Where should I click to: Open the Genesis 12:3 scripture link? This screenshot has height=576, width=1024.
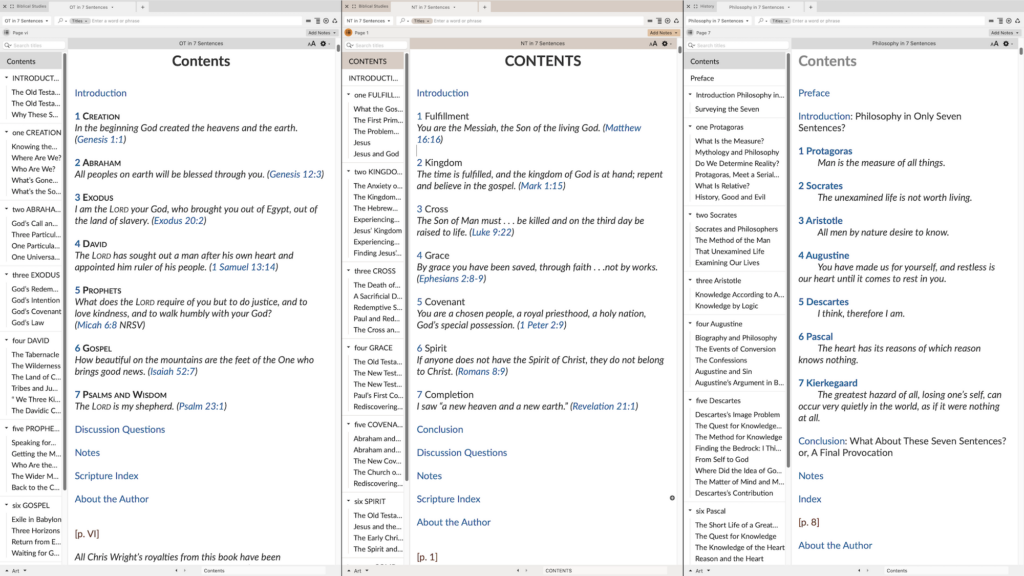pos(296,174)
